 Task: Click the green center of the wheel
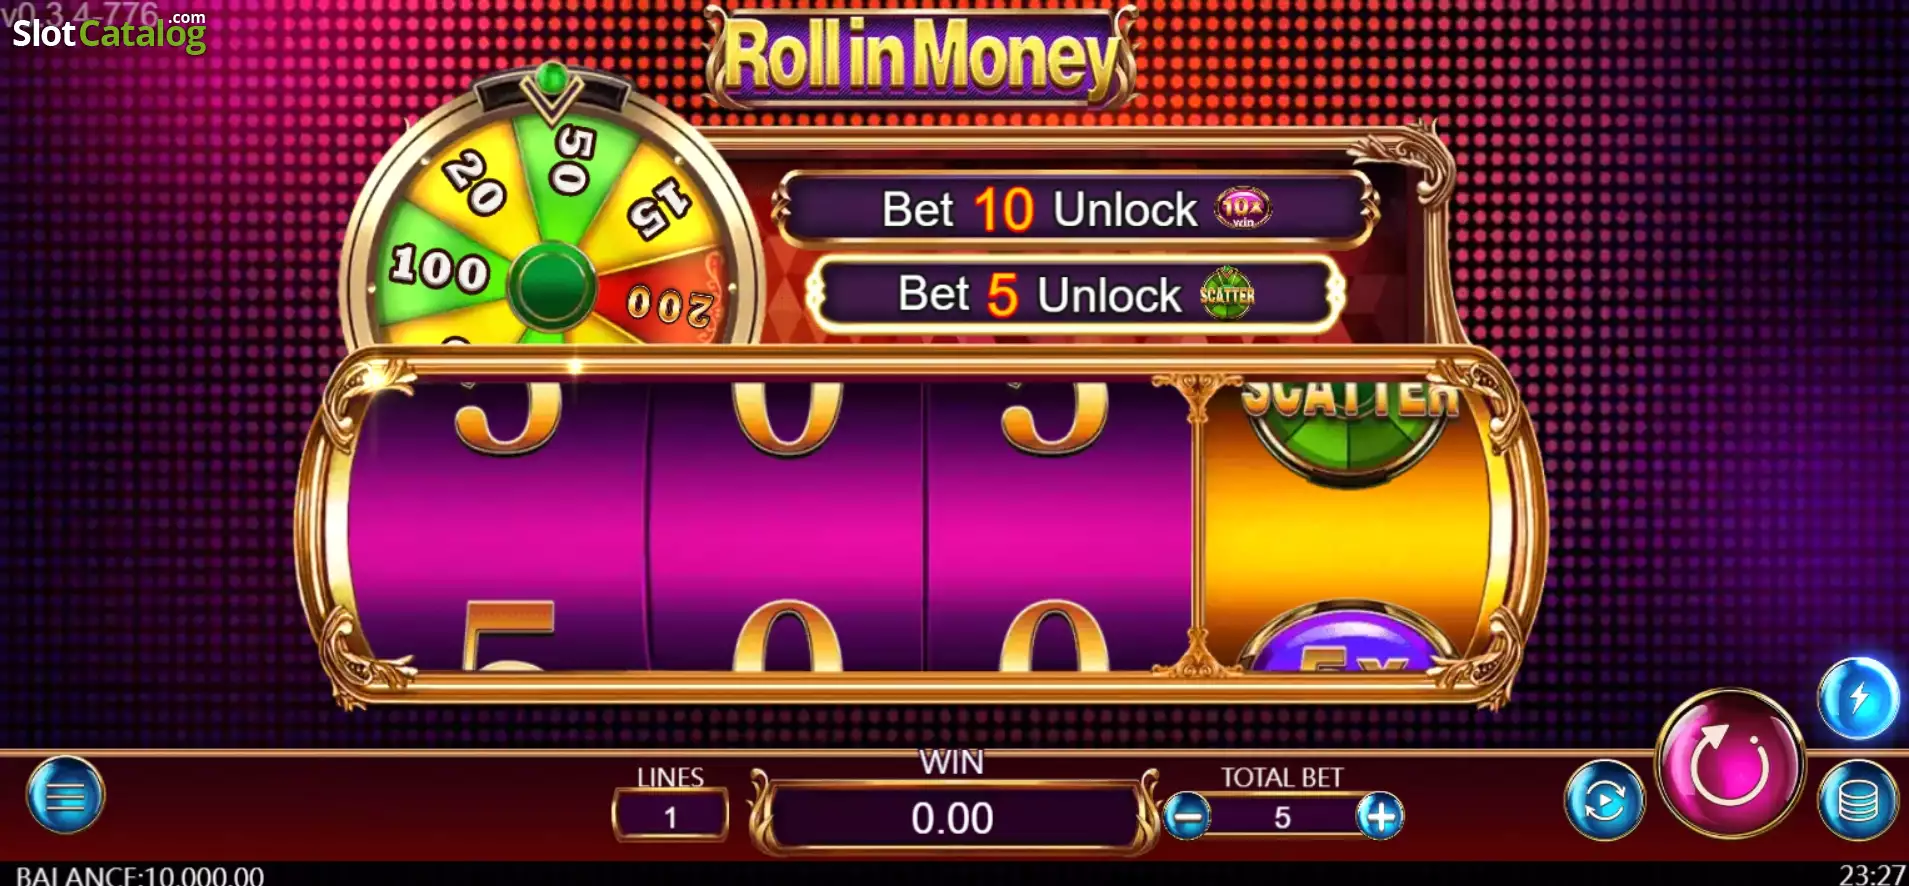pyautogui.click(x=552, y=287)
